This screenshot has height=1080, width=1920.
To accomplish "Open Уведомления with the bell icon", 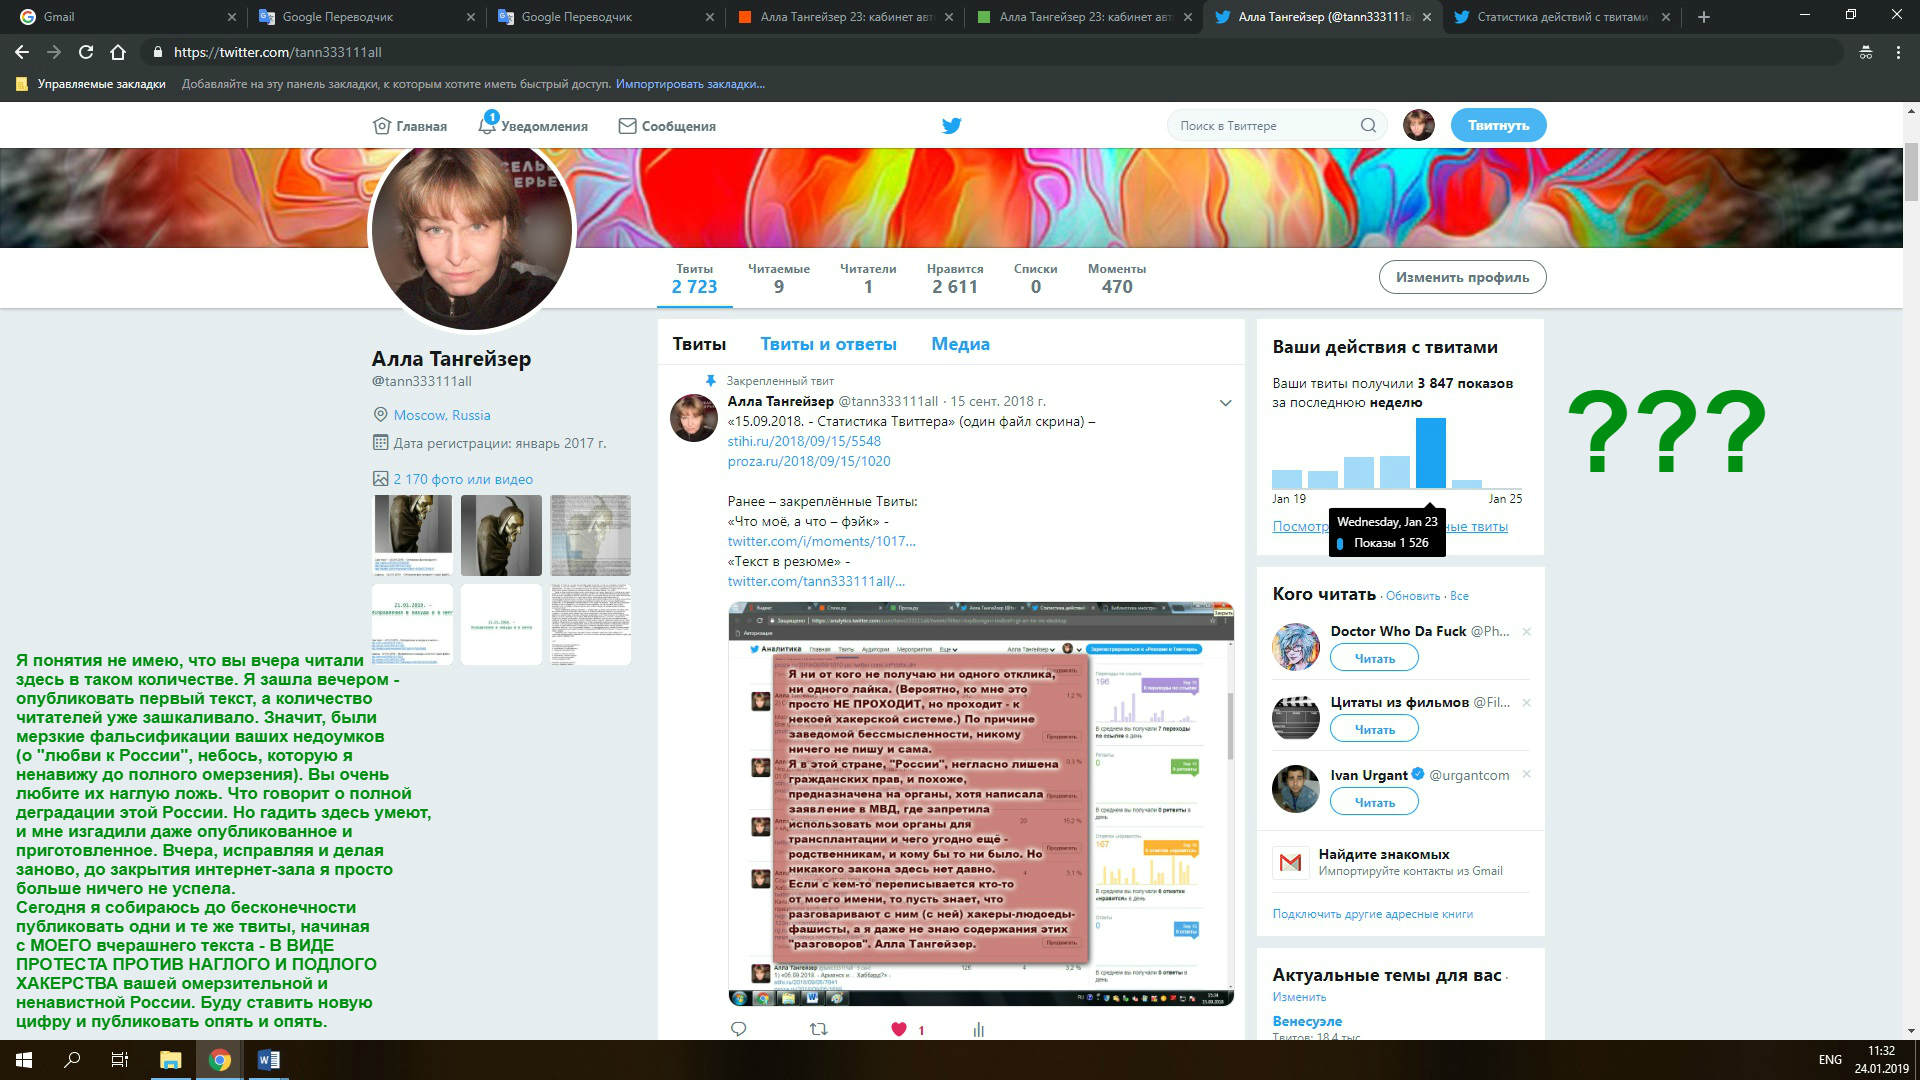I will 533,126.
